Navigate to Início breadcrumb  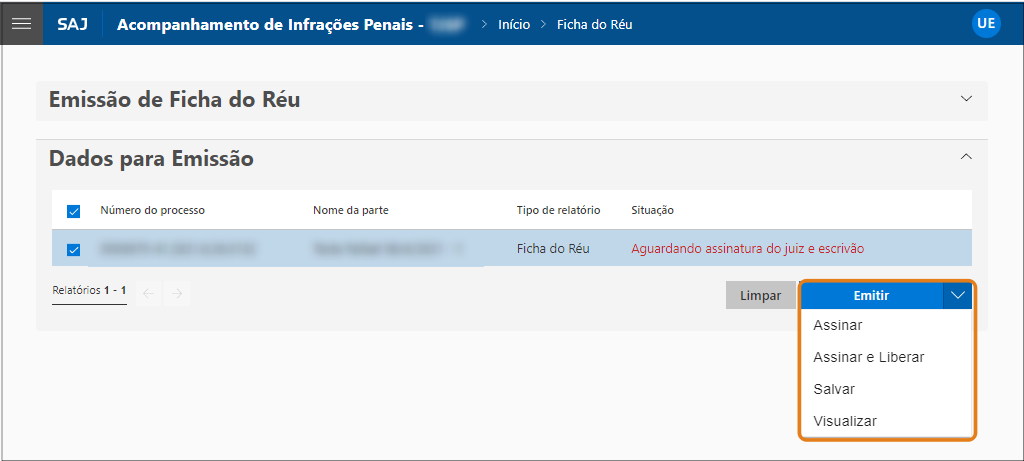point(514,24)
